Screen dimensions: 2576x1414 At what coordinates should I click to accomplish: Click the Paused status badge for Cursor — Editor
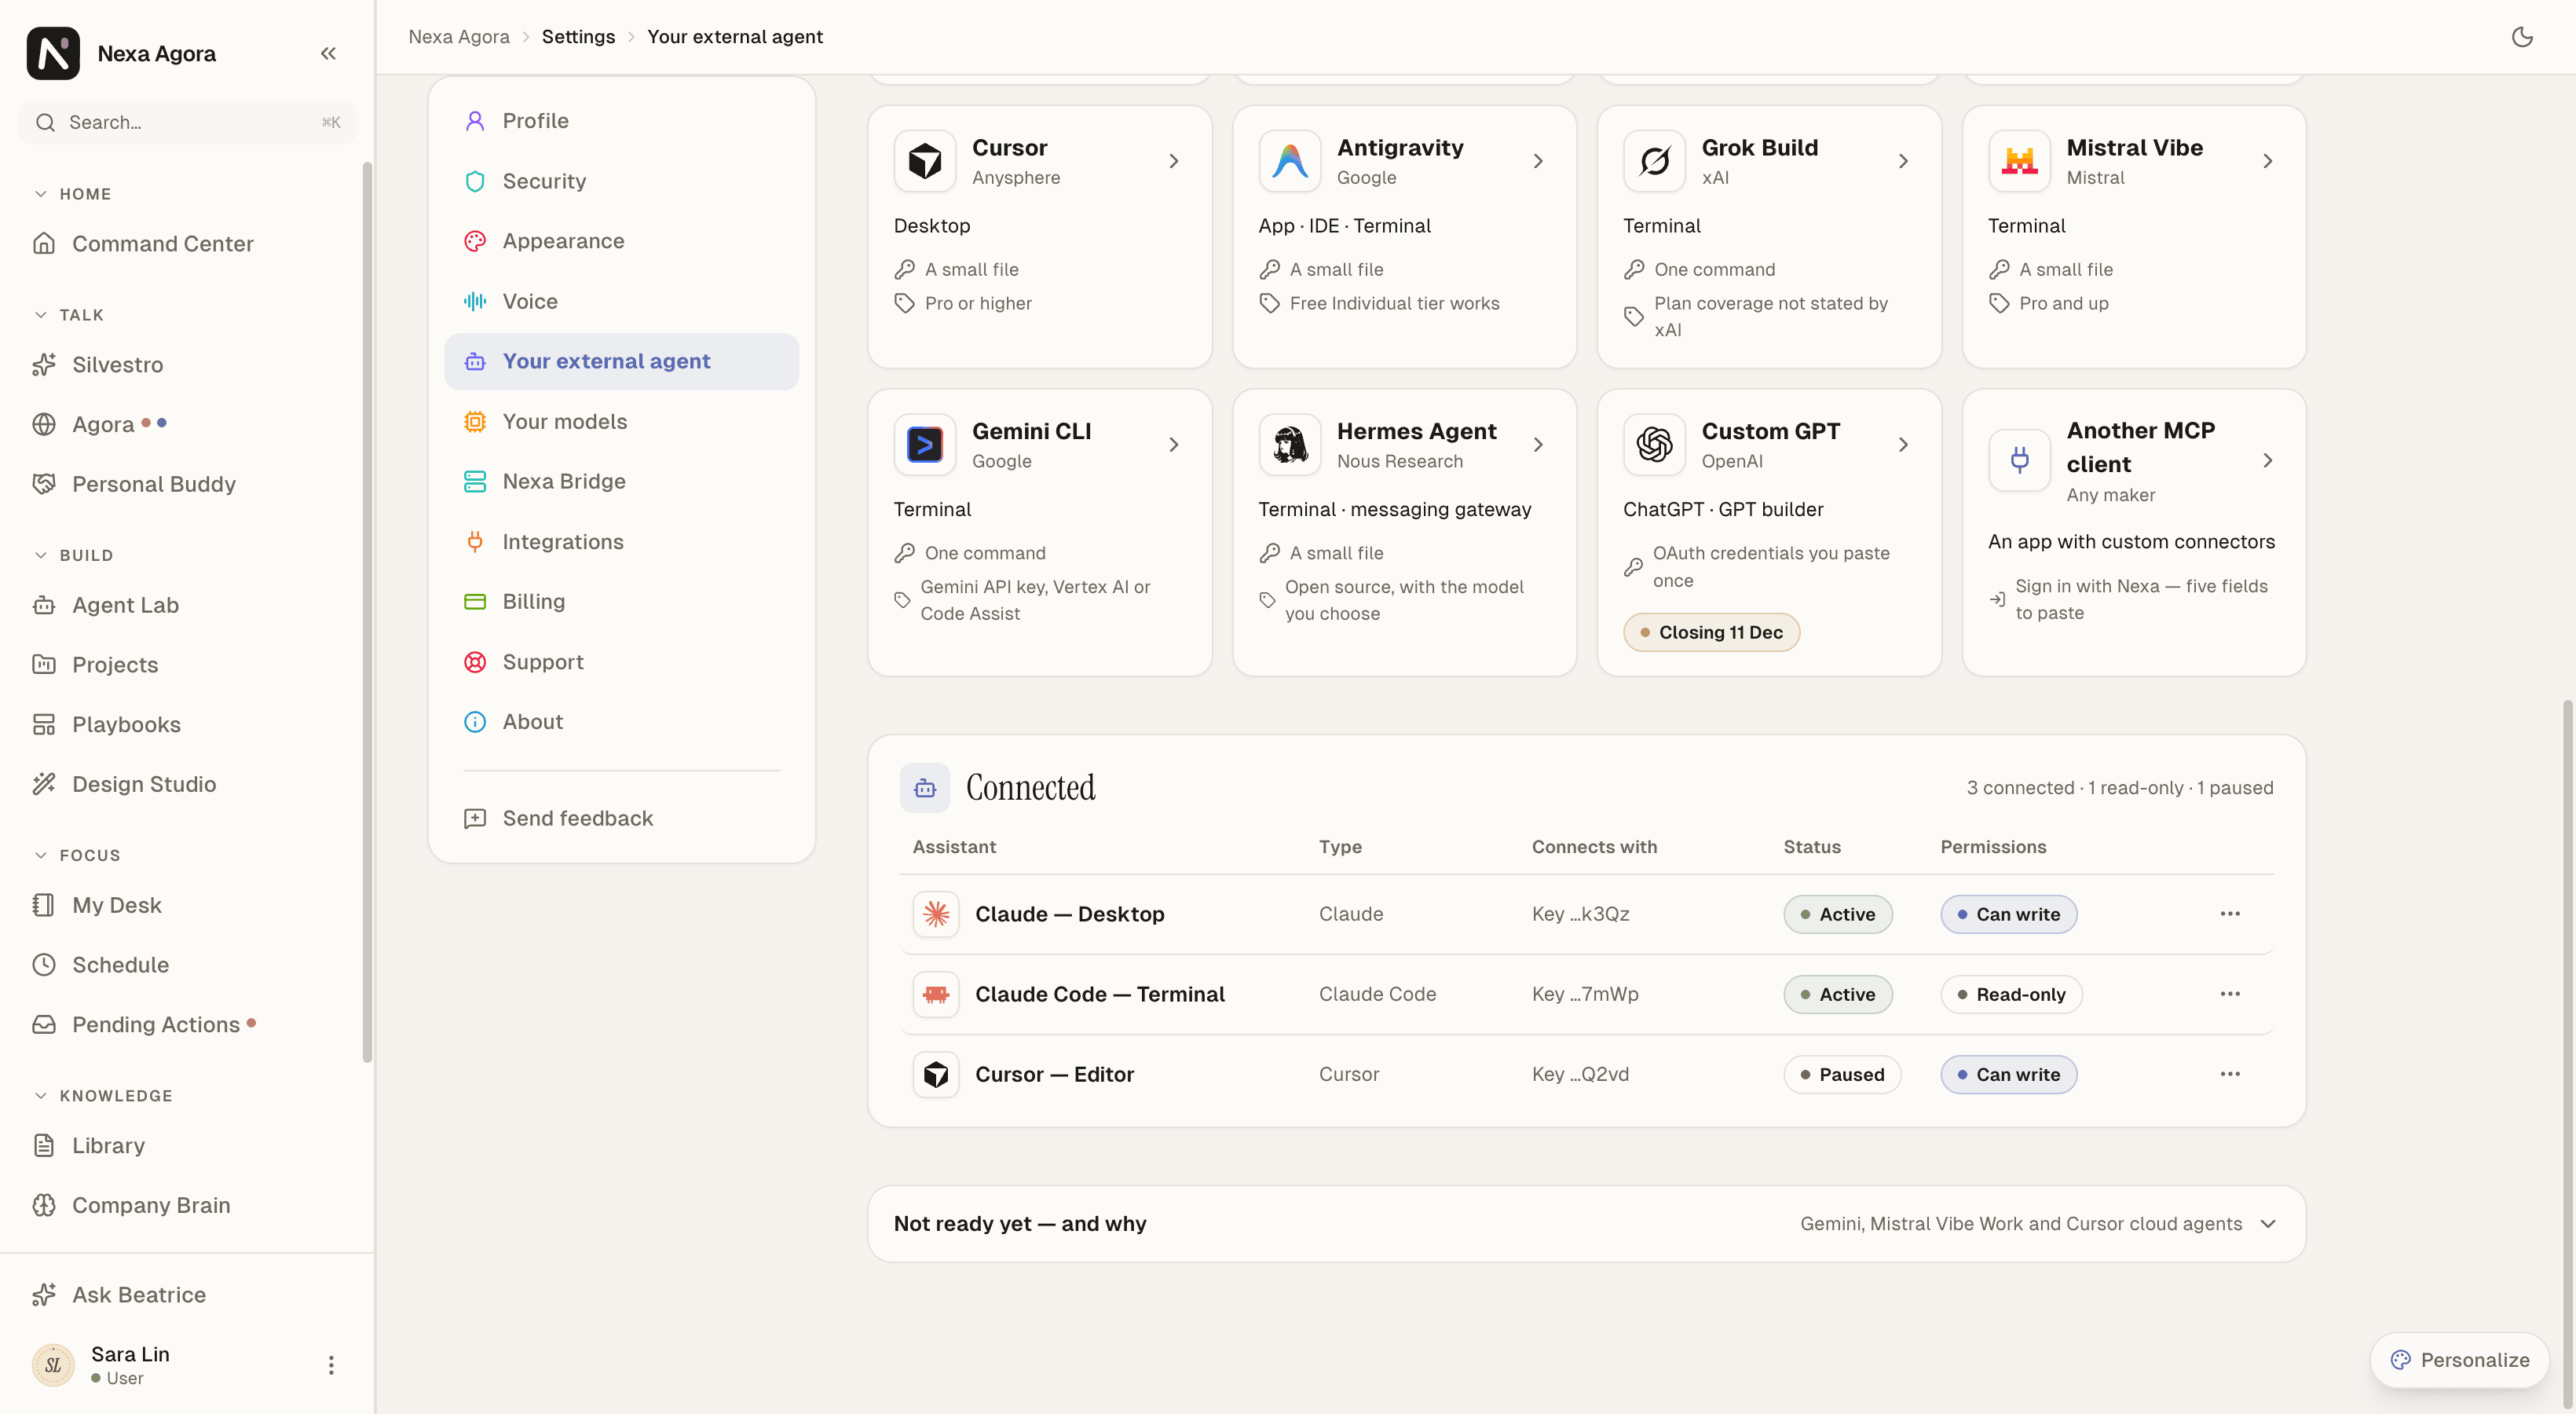click(x=1842, y=1074)
